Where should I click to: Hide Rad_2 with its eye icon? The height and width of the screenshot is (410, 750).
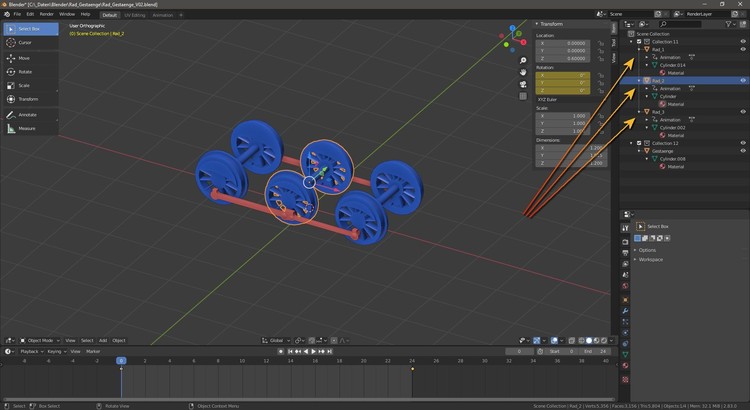point(742,80)
